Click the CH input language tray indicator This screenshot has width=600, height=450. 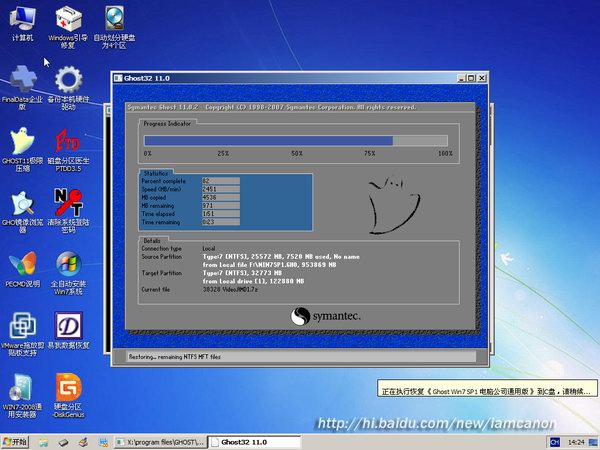click(554, 442)
